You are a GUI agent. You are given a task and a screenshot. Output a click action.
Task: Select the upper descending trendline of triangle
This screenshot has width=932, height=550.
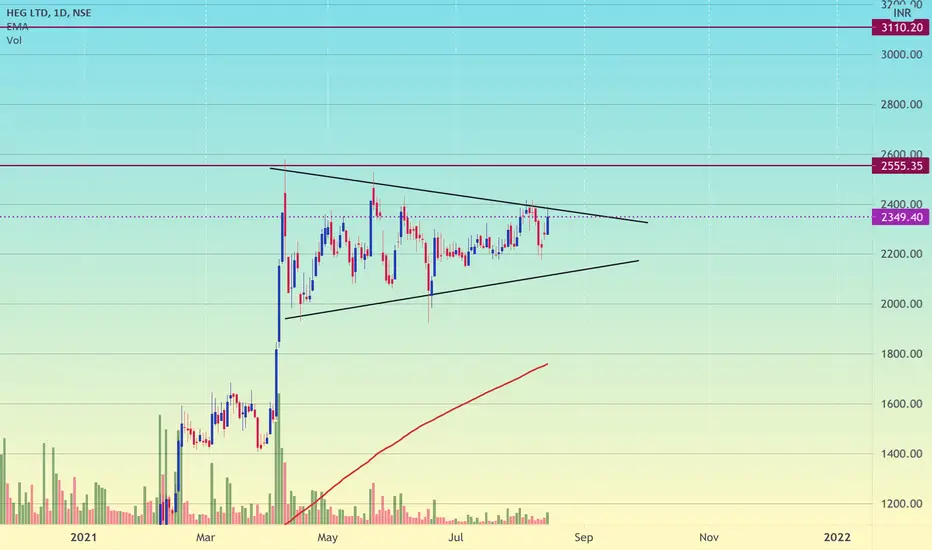pyautogui.click(x=458, y=196)
